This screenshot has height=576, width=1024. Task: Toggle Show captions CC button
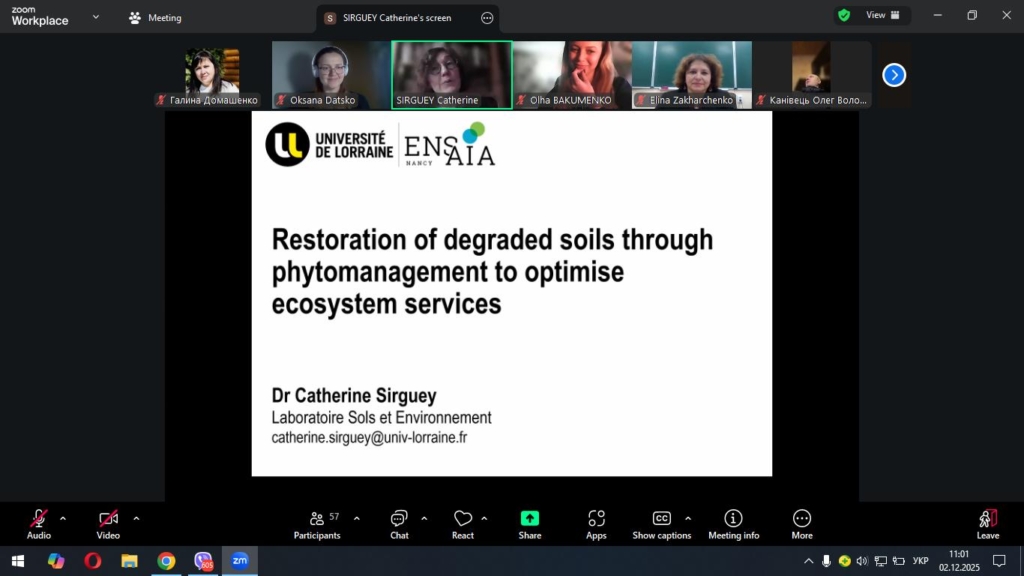661,523
